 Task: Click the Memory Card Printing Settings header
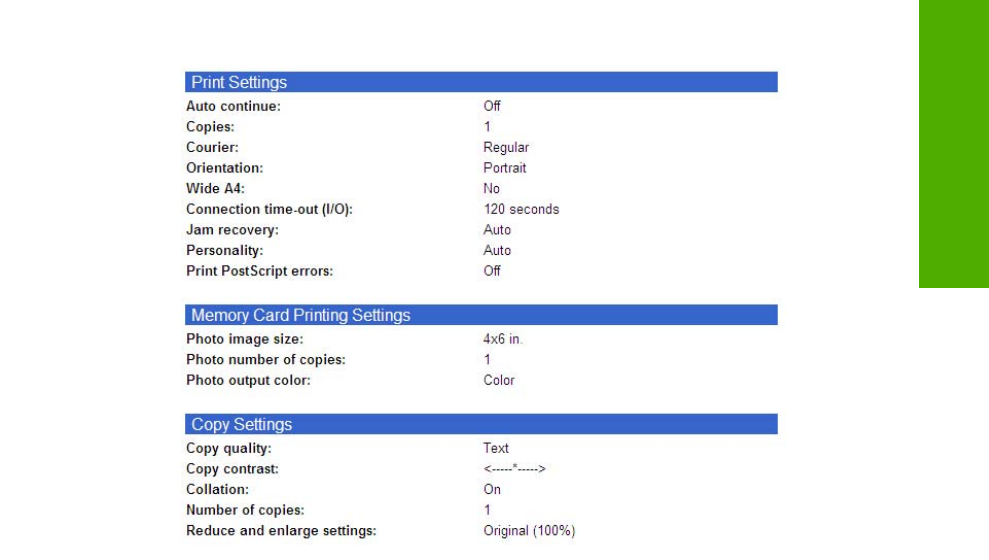coord(300,316)
